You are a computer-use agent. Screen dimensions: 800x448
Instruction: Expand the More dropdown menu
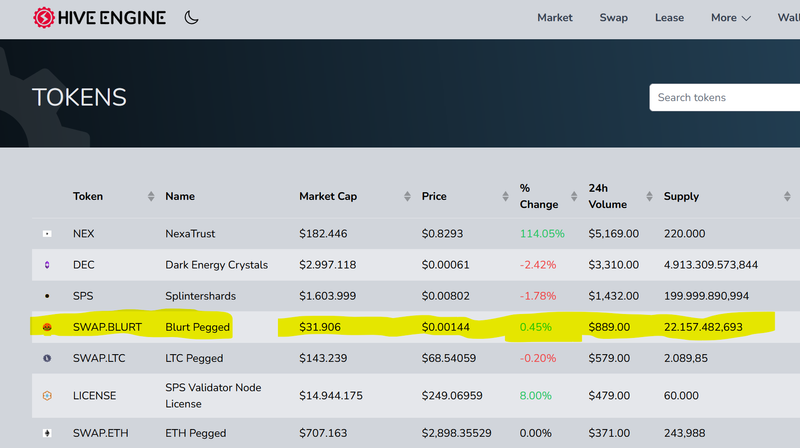click(x=730, y=18)
